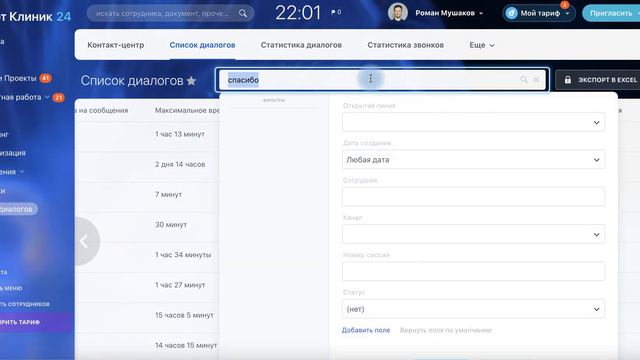Click the lock icon on Excel export
Viewport: 640px width, 360px height.
568,80
